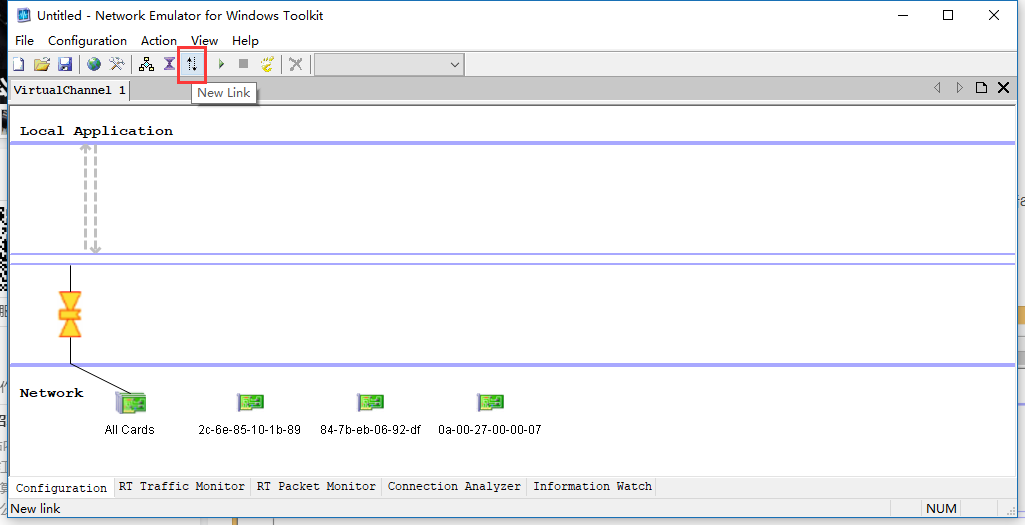This screenshot has width=1025, height=525.
Task: Click the New Link arrows icon
Action: point(192,64)
